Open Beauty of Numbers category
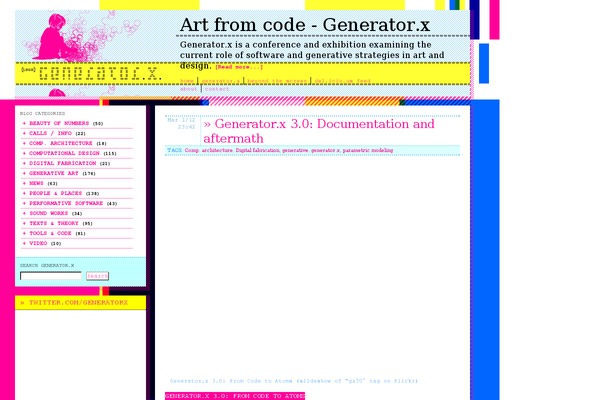This screenshot has height=400, width=600. point(59,123)
